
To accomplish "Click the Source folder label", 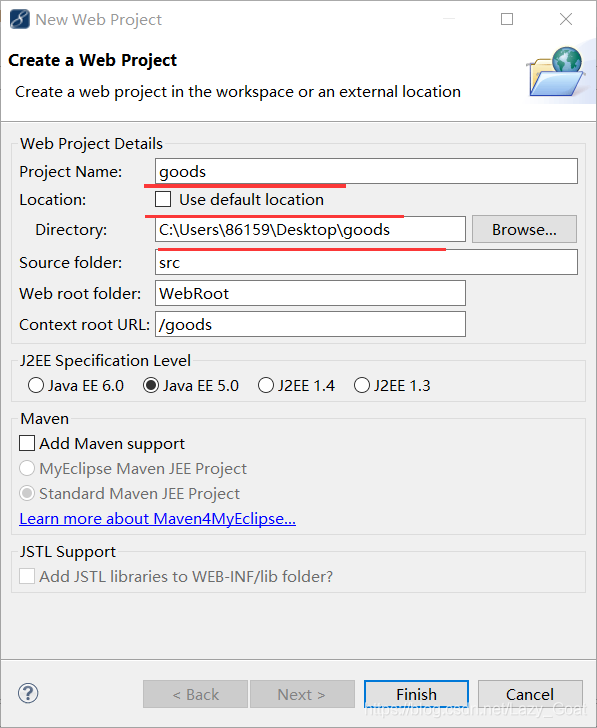I will tap(71, 263).
